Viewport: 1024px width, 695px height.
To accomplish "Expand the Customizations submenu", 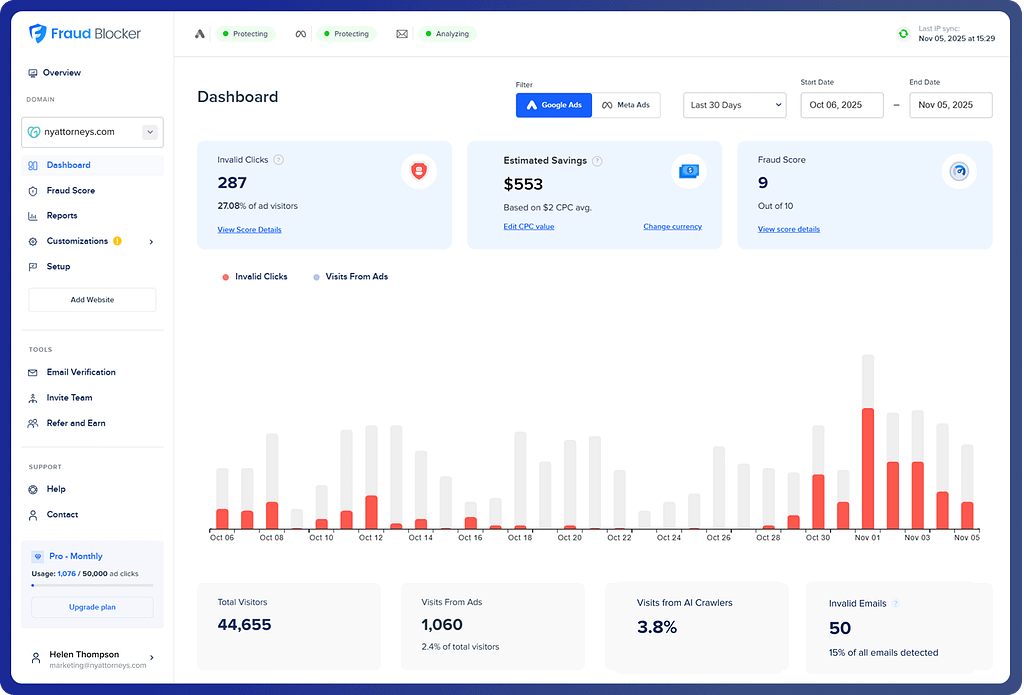I will [x=151, y=242].
